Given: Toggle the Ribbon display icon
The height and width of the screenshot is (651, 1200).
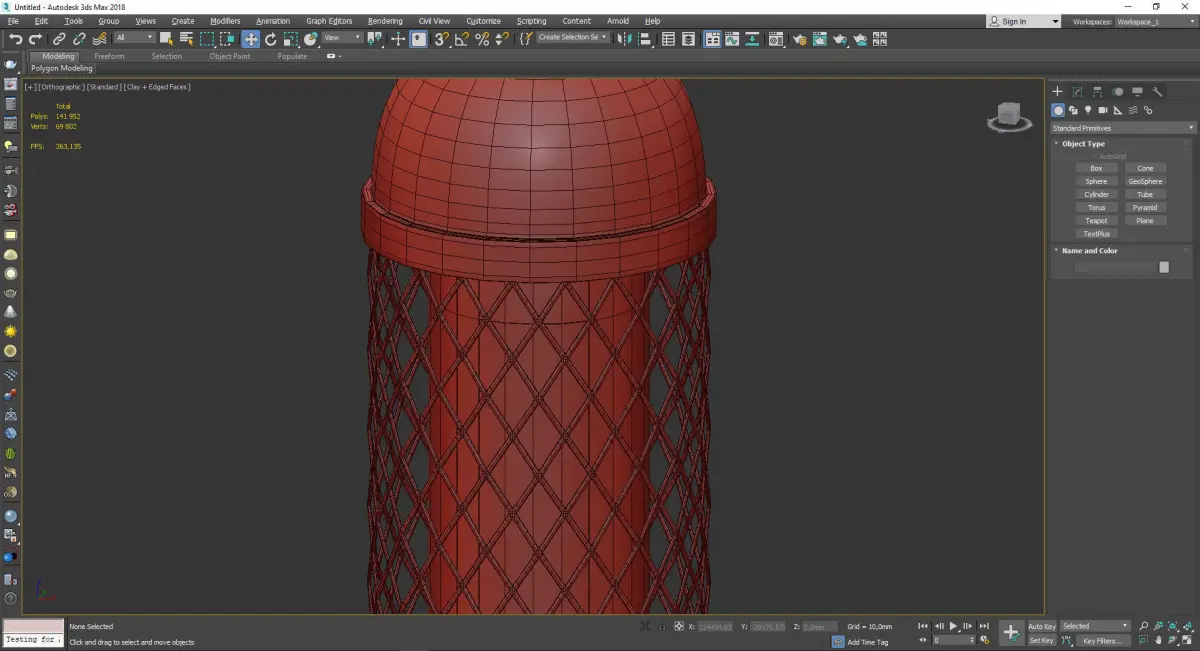Looking at the screenshot, I should [712, 39].
